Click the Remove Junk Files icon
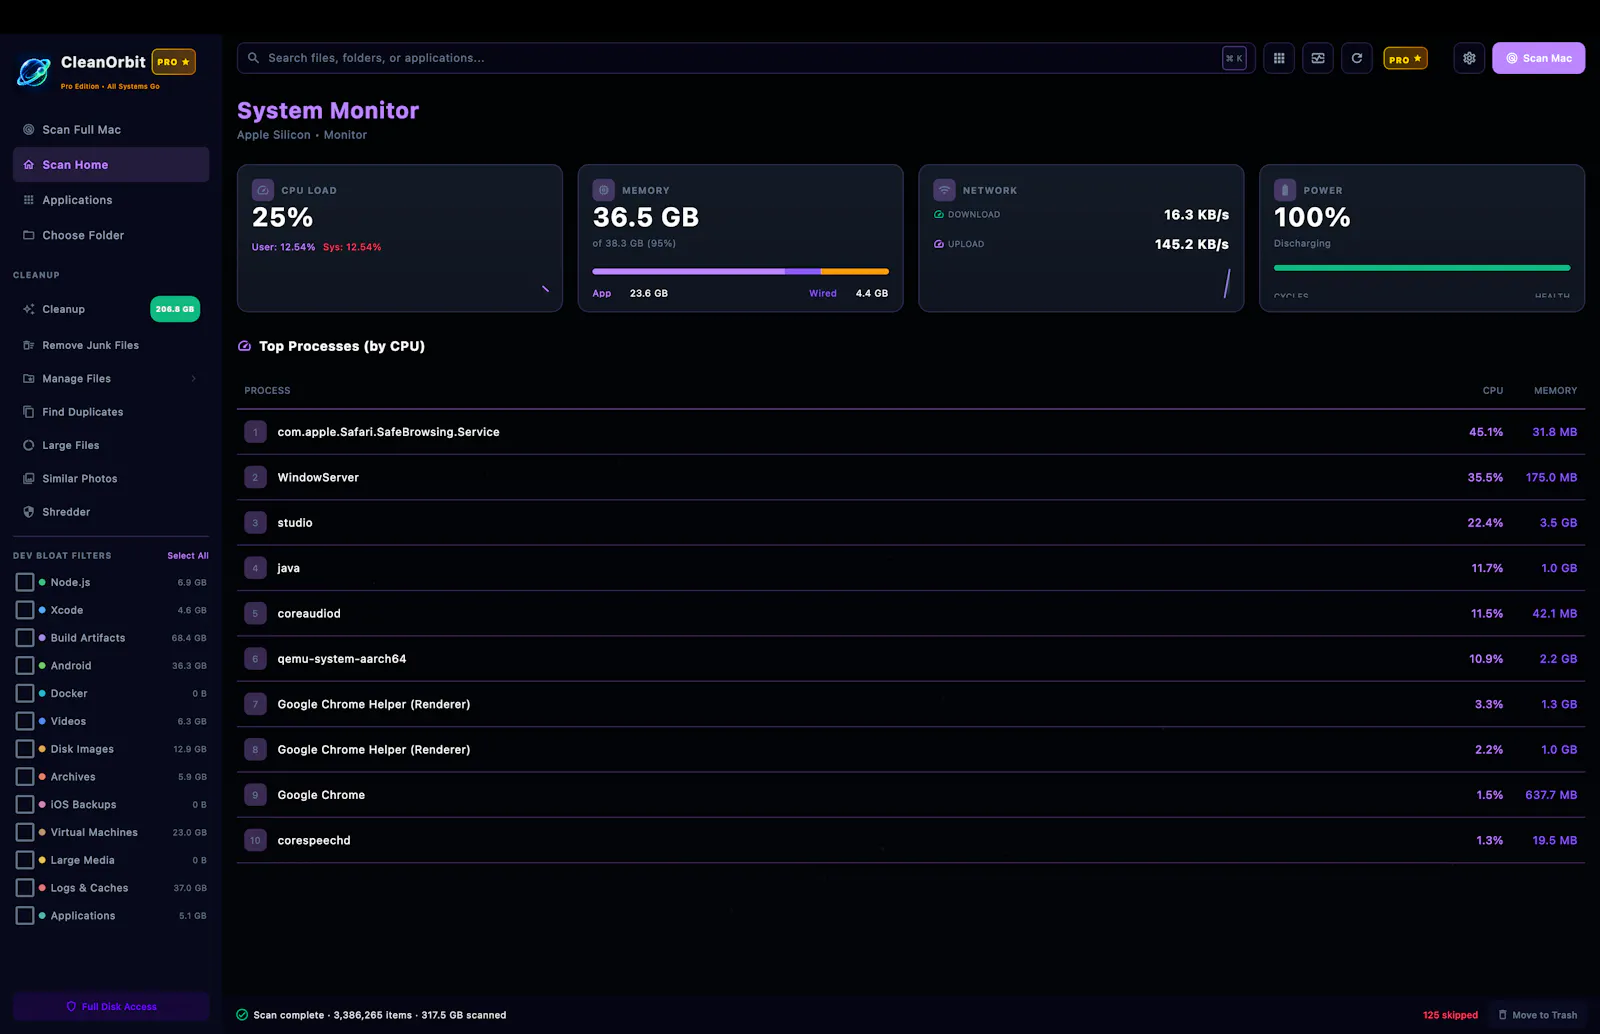1600x1034 pixels. 29,345
